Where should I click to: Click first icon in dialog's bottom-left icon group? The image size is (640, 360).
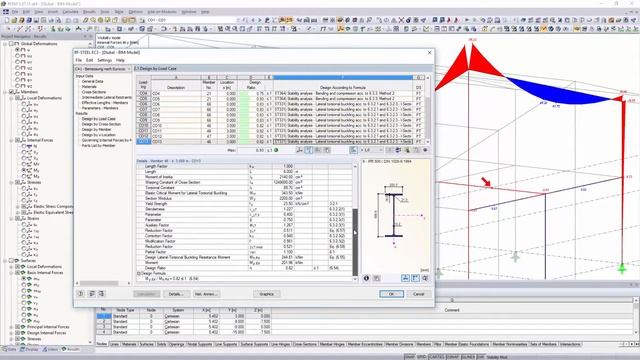coord(81,293)
